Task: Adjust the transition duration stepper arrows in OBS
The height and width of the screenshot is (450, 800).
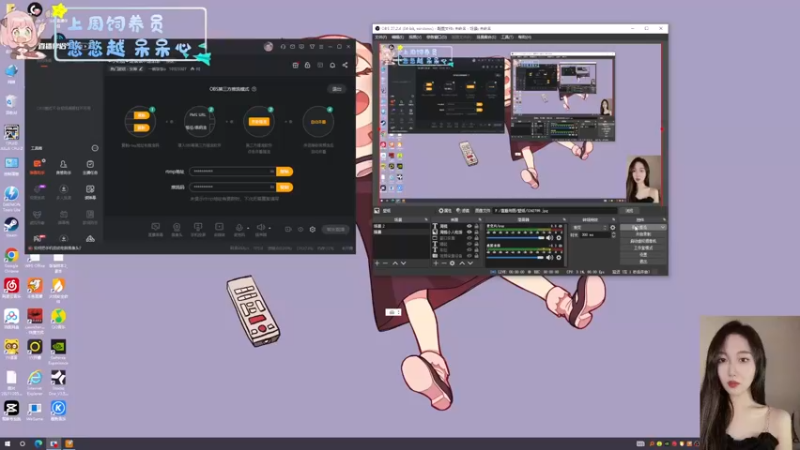Action: [x=613, y=235]
